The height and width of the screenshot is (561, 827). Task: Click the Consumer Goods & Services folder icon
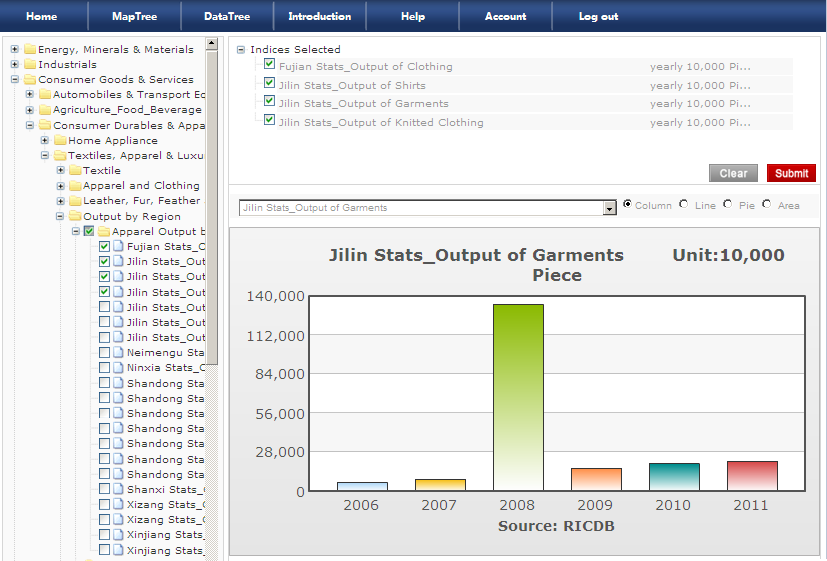point(30,80)
